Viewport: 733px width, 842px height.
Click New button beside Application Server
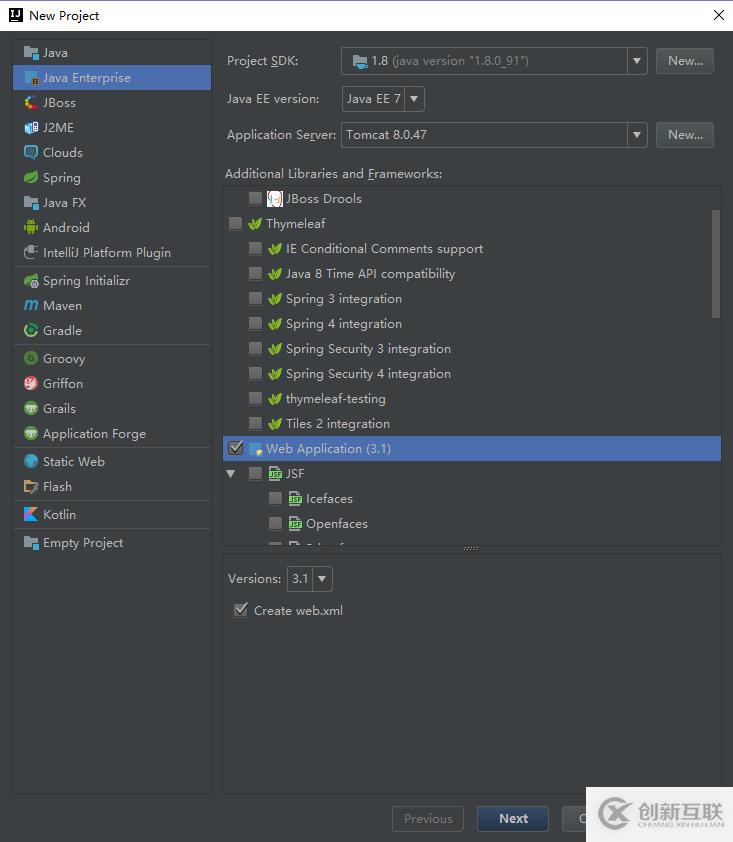click(x=685, y=134)
